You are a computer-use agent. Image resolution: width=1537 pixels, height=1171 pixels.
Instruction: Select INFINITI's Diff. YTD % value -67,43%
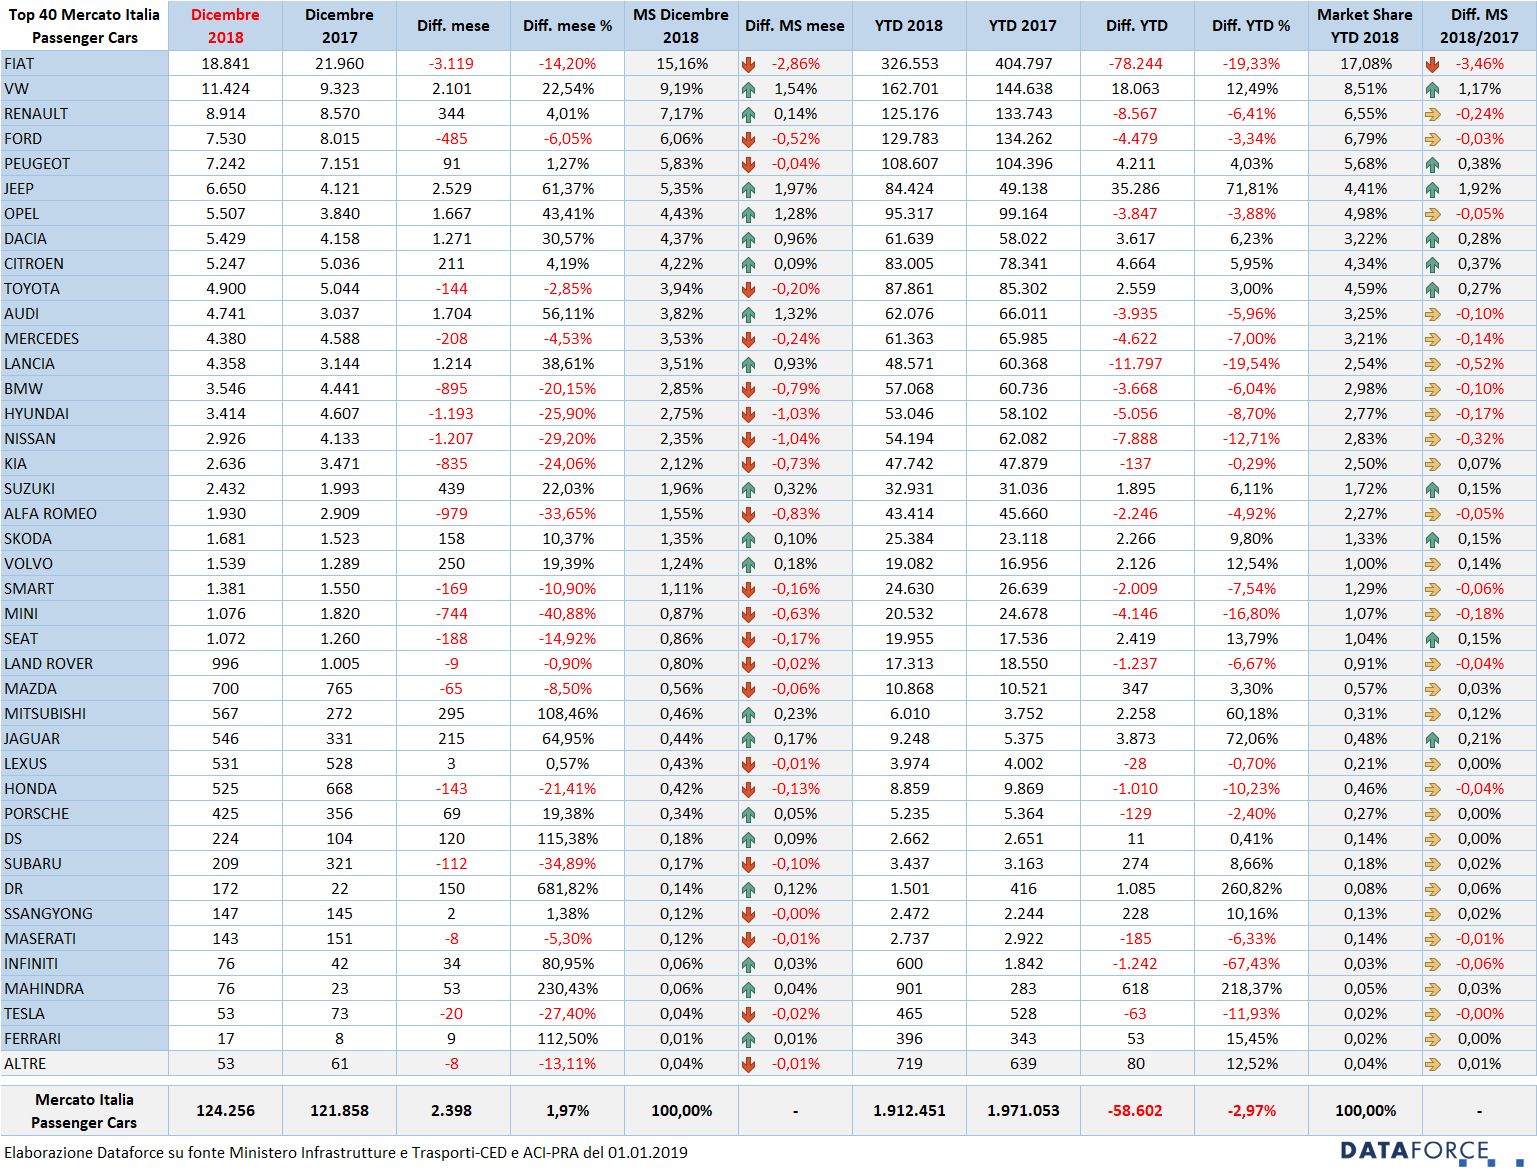(1251, 964)
